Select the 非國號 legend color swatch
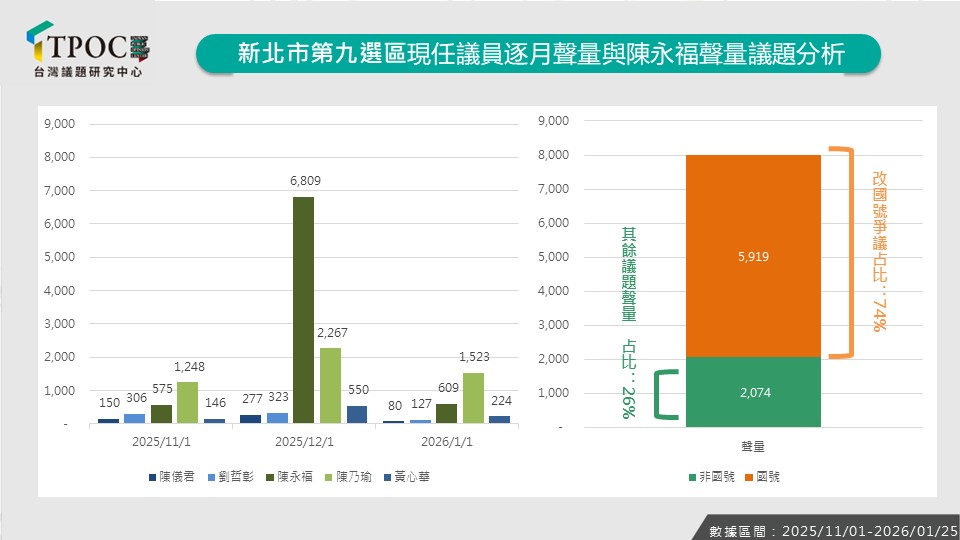The width and height of the screenshot is (960, 540). pos(692,477)
